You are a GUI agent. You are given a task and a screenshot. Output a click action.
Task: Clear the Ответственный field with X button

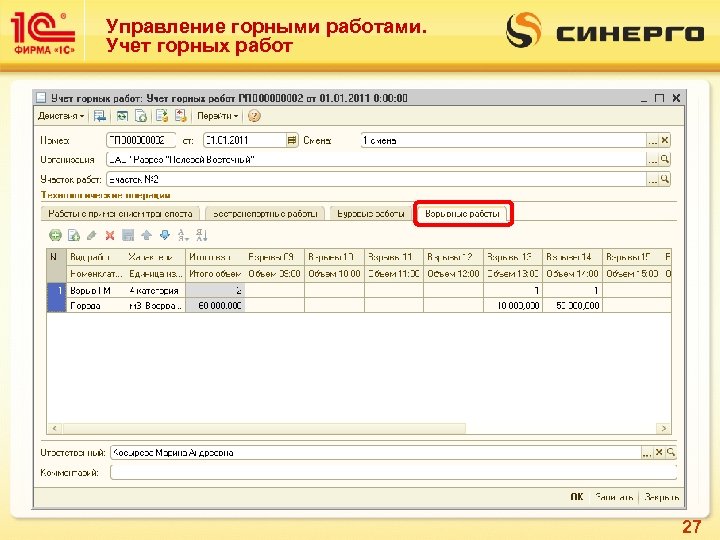pos(659,453)
